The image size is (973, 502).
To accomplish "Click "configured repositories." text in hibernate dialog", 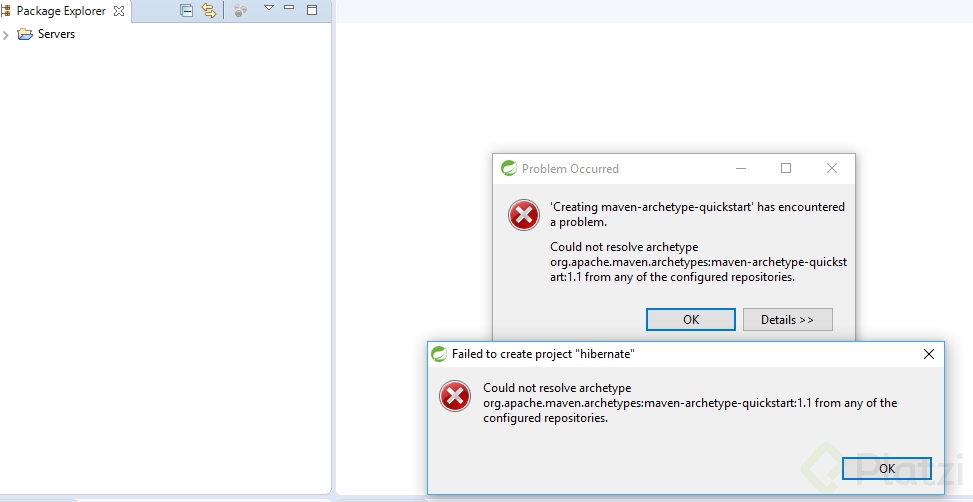I will [545, 418].
